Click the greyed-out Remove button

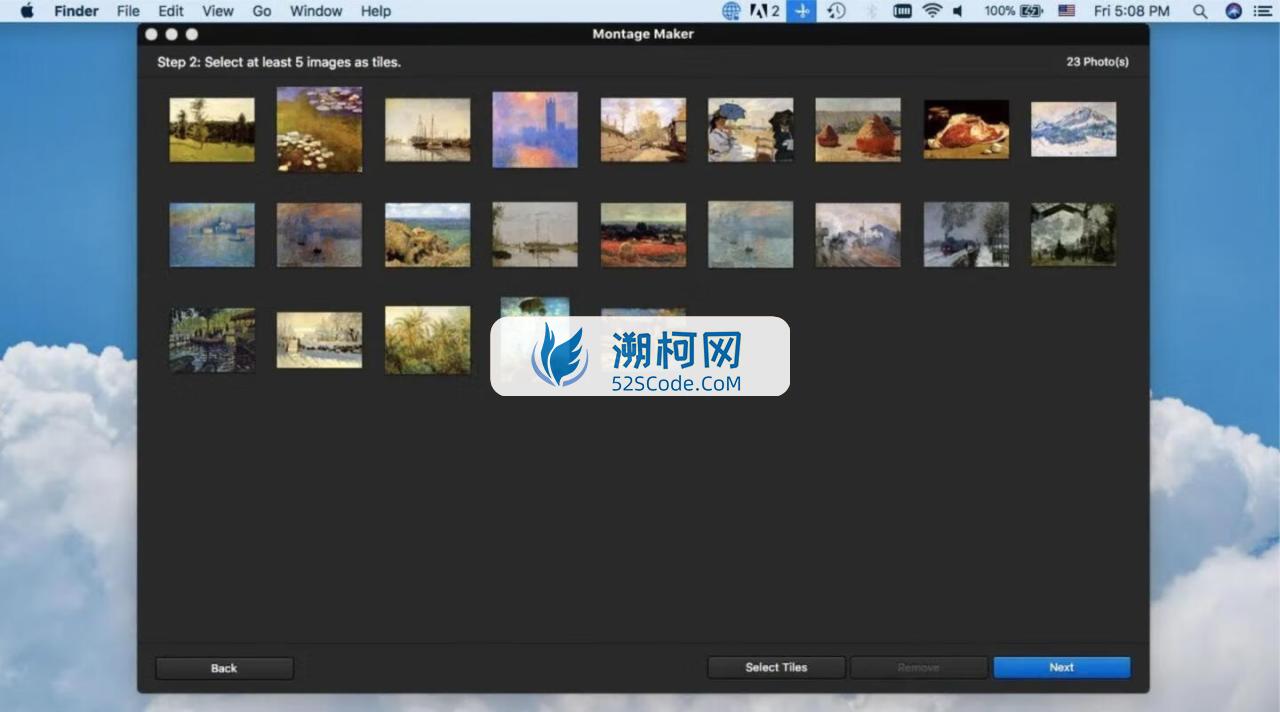tap(919, 667)
